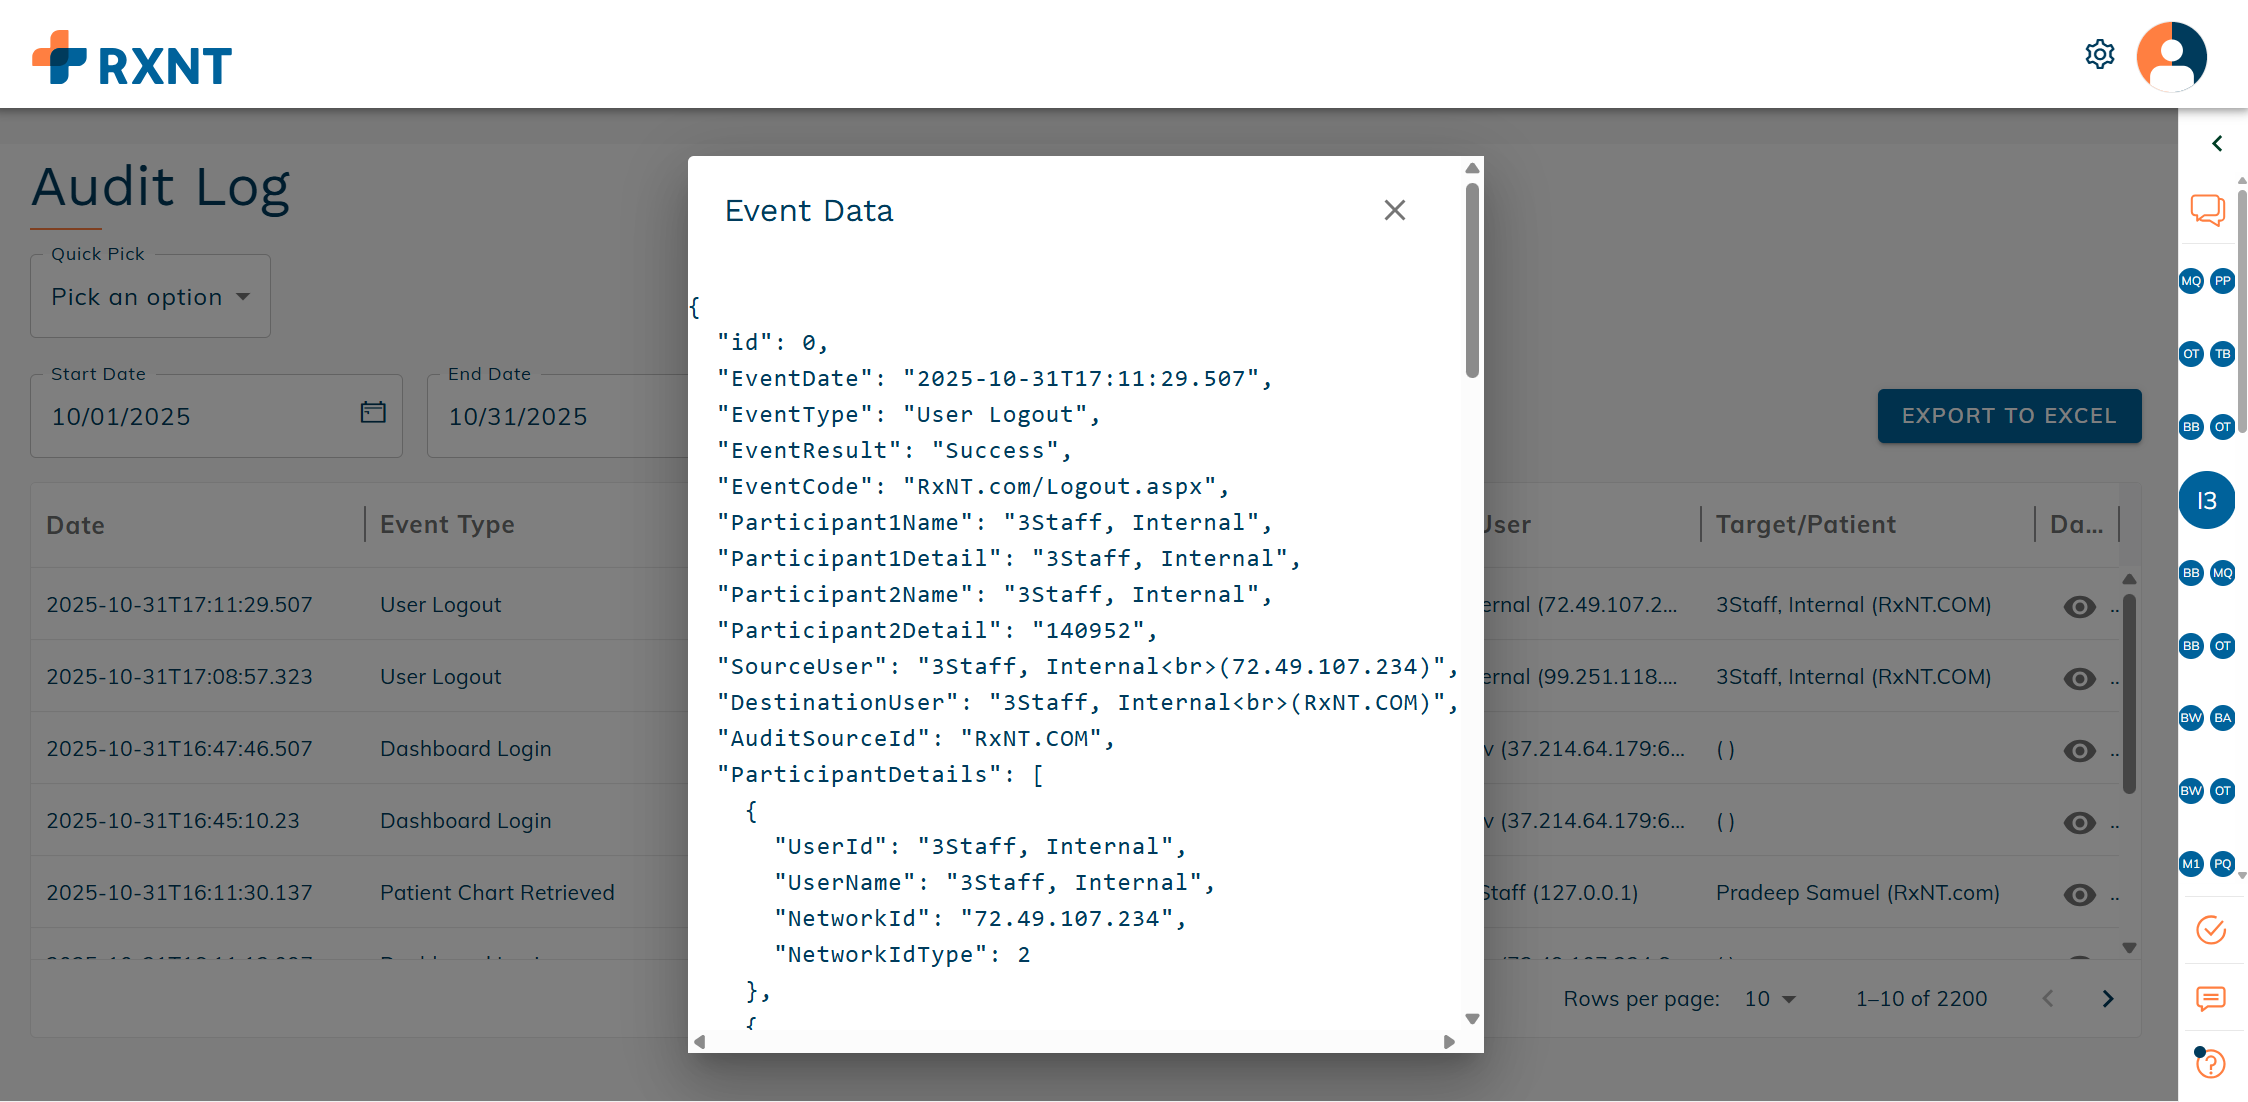View details for the Patient Chart Retrieved event

click(x=2079, y=895)
